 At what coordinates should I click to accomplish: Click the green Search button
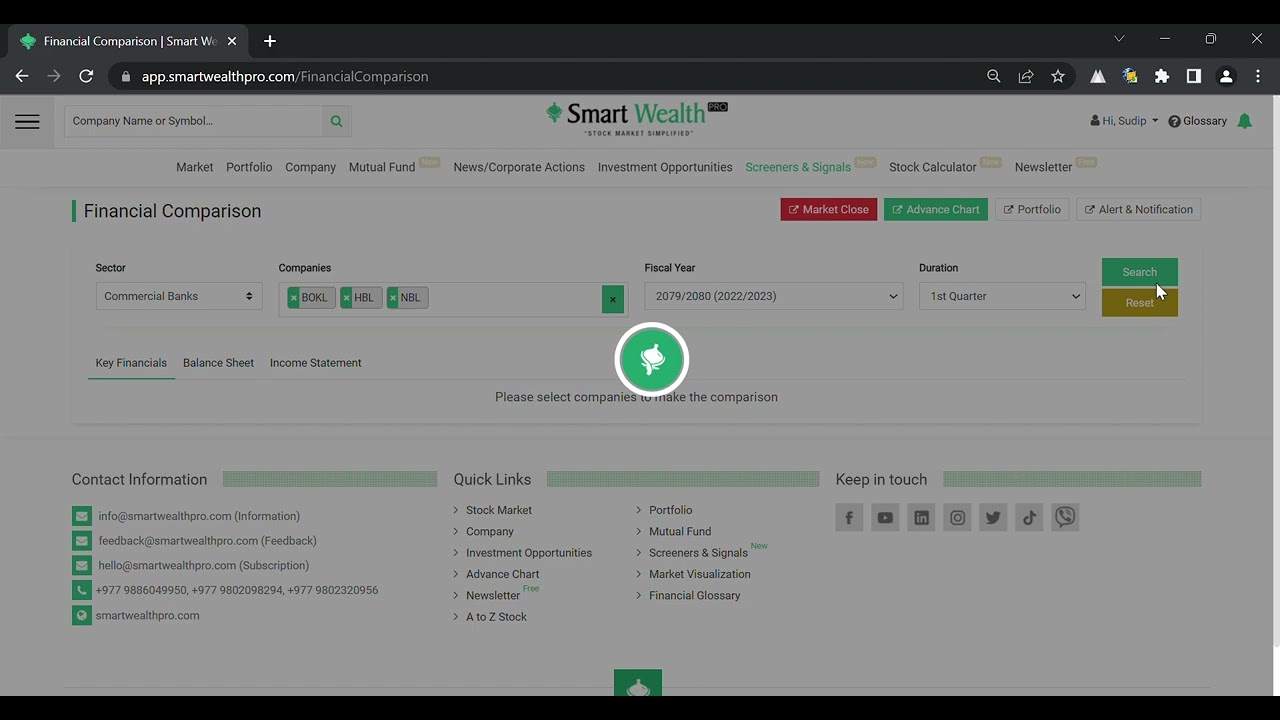pyautogui.click(x=1140, y=272)
